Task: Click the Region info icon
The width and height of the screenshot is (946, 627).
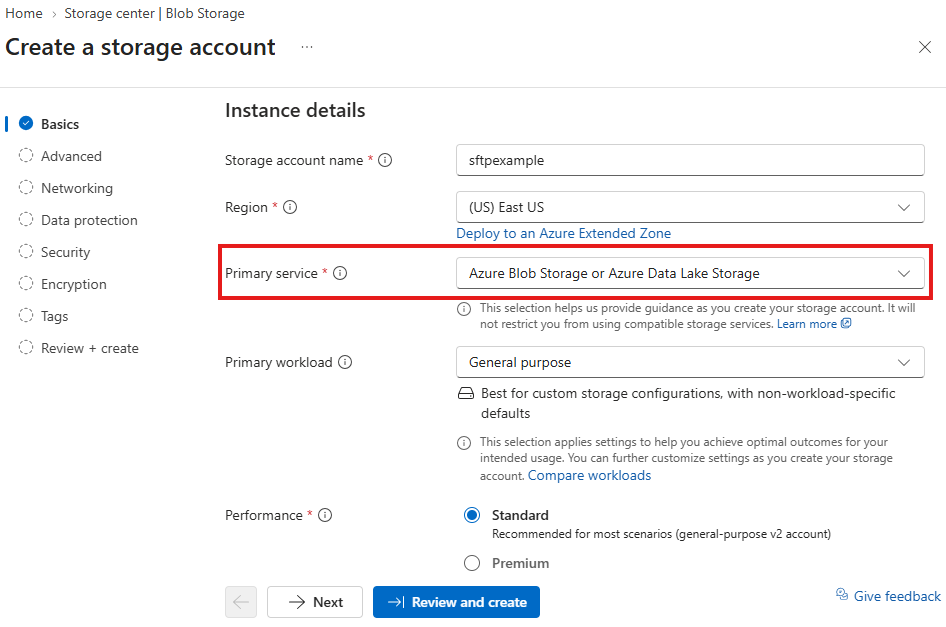Action: 290,207
